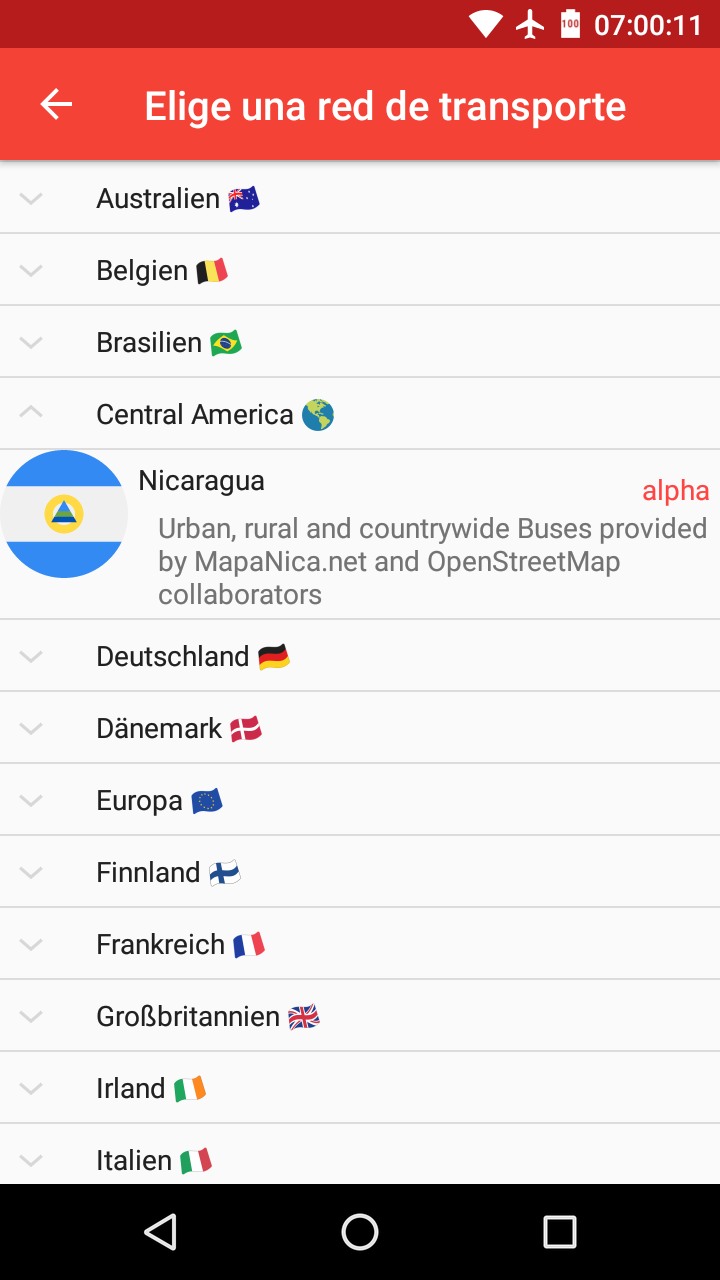Tap the red alpha label
This screenshot has height=1280, width=720.
[675, 491]
